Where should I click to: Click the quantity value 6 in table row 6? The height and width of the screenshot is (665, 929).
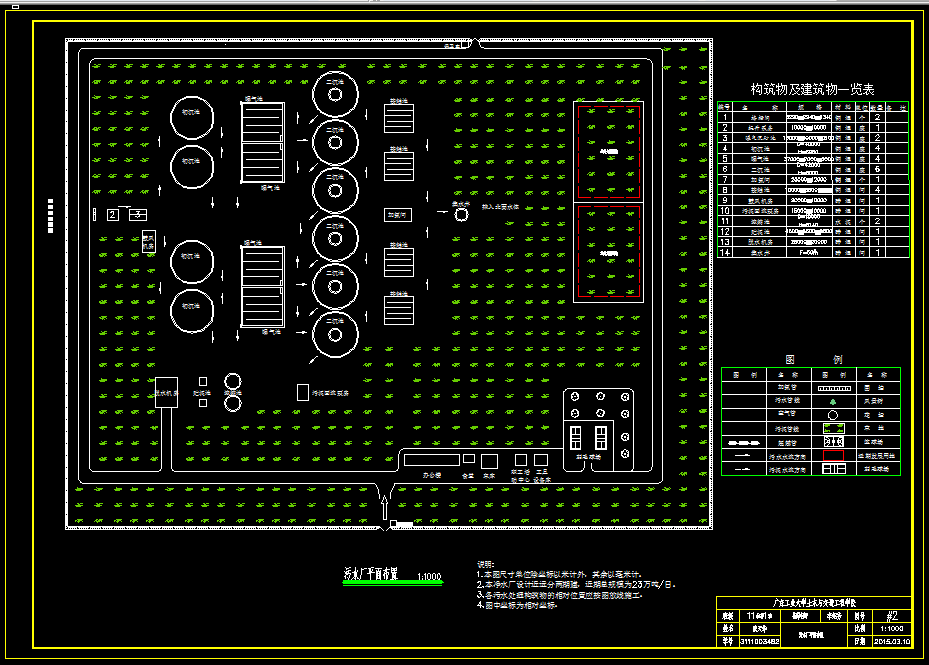877,169
